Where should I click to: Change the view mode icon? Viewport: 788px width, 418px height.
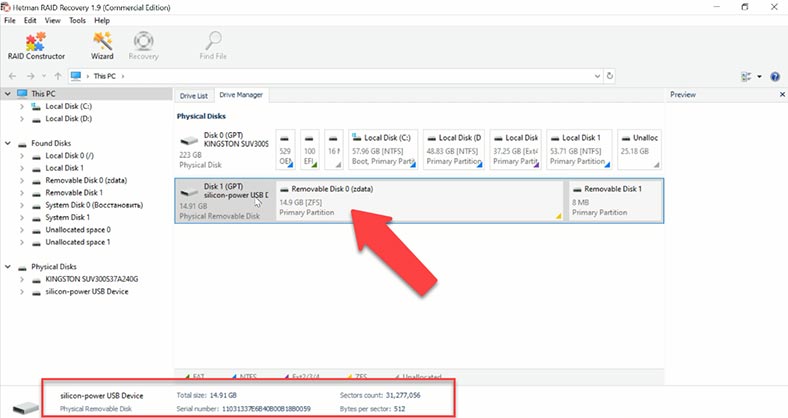tap(746, 76)
